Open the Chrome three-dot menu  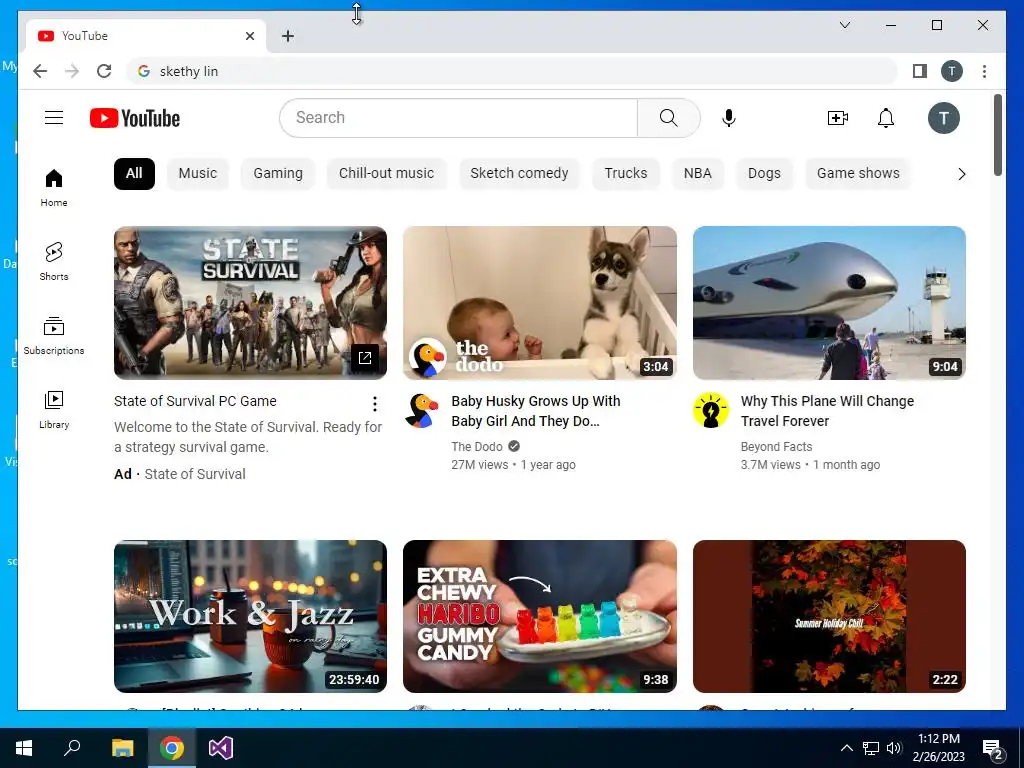coord(984,71)
